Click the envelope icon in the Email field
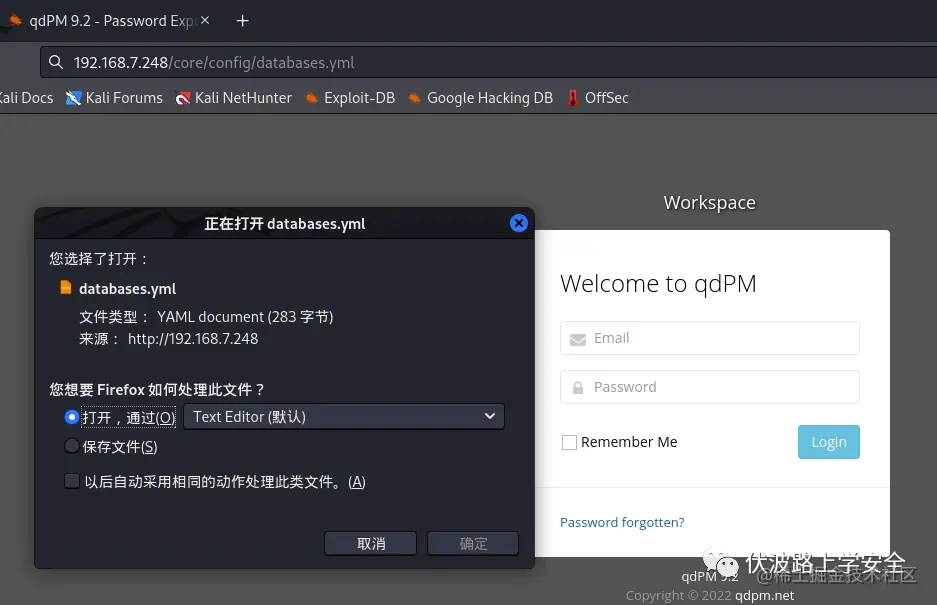Screen dimensions: 937x605 [578, 339]
